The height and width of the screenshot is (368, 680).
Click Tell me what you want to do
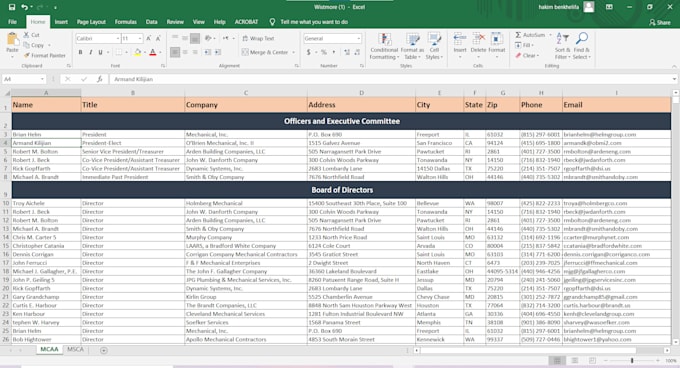pyautogui.click(x=314, y=22)
